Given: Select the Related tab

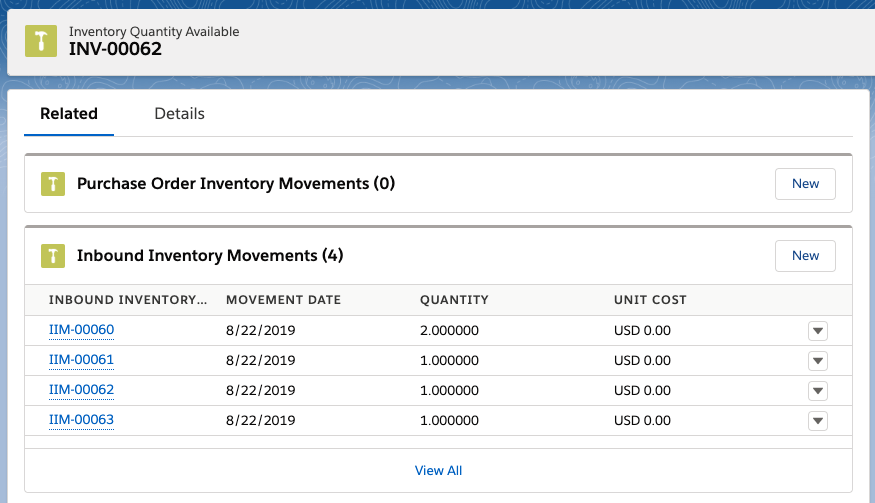Looking at the screenshot, I should coord(69,113).
